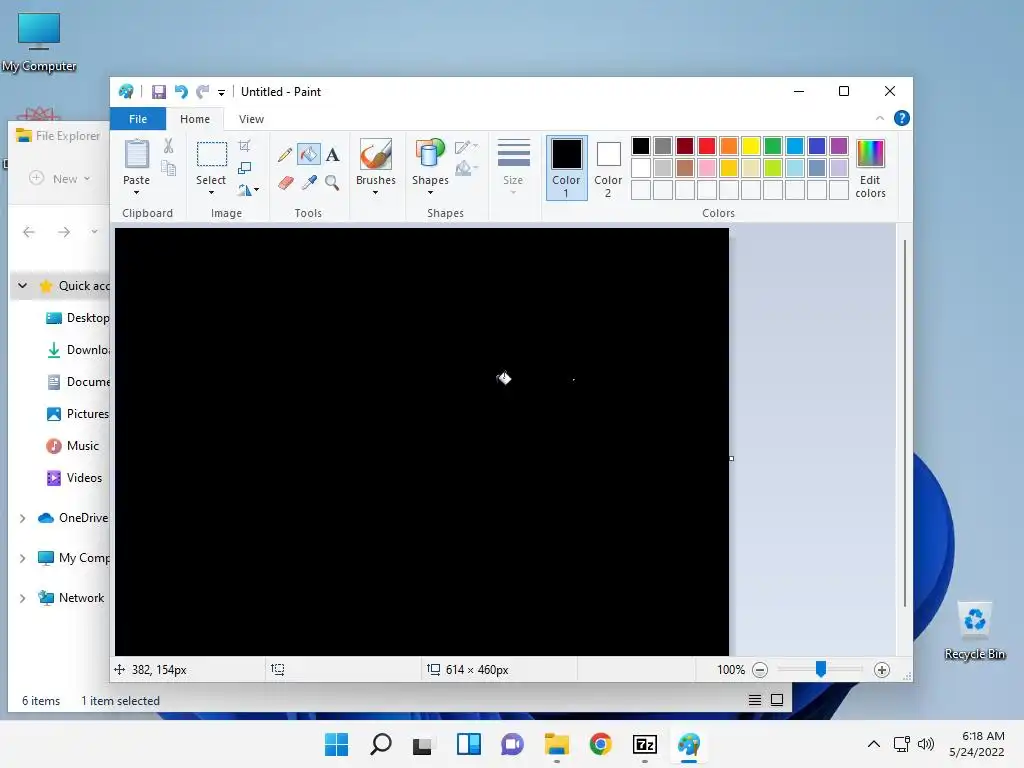Image resolution: width=1024 pixels, height=768 pixels.
Task: Pick the yellow color swatch
Action: click(751, 146)
